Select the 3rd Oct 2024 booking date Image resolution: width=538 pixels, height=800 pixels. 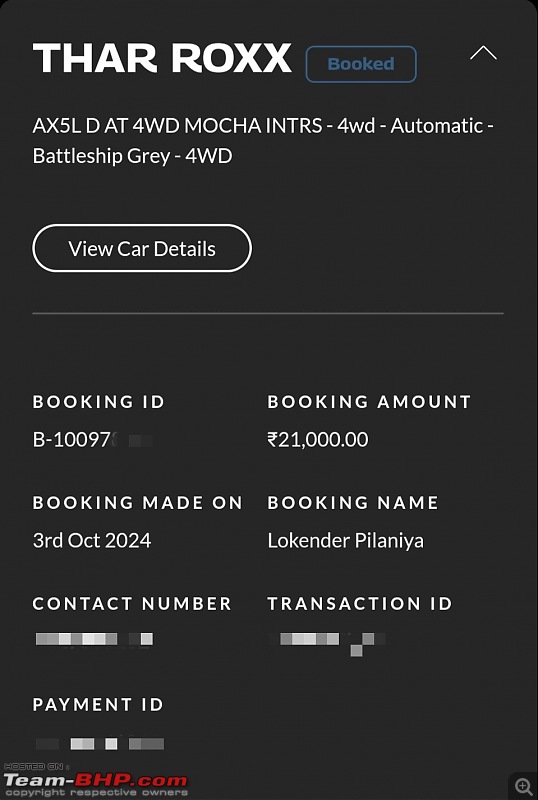click(x=92, y=540)
